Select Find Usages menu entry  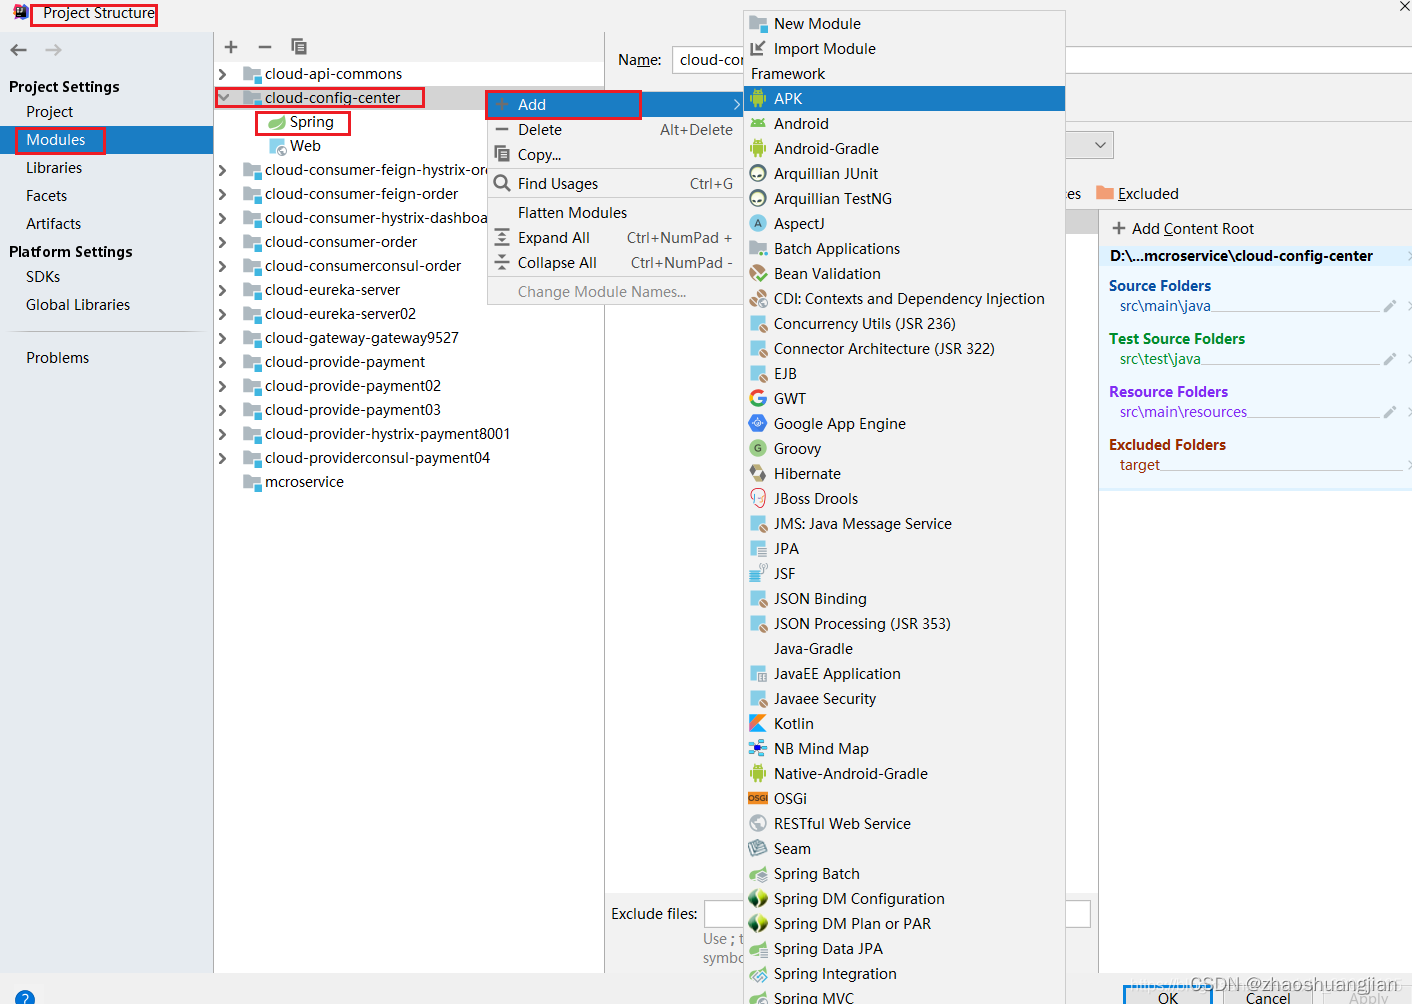coord(615,184)
